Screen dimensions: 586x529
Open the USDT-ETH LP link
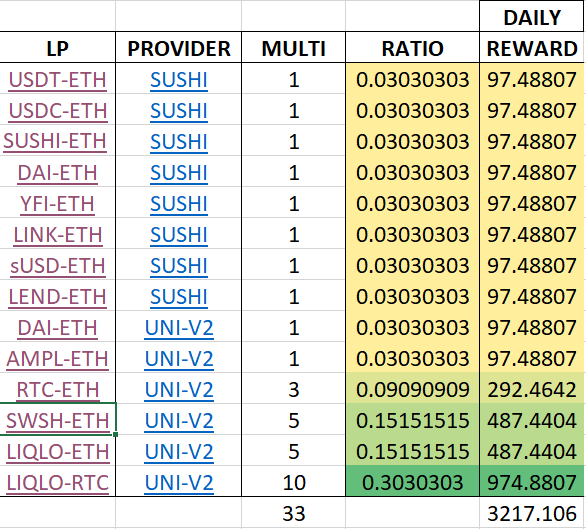[57, 80]
